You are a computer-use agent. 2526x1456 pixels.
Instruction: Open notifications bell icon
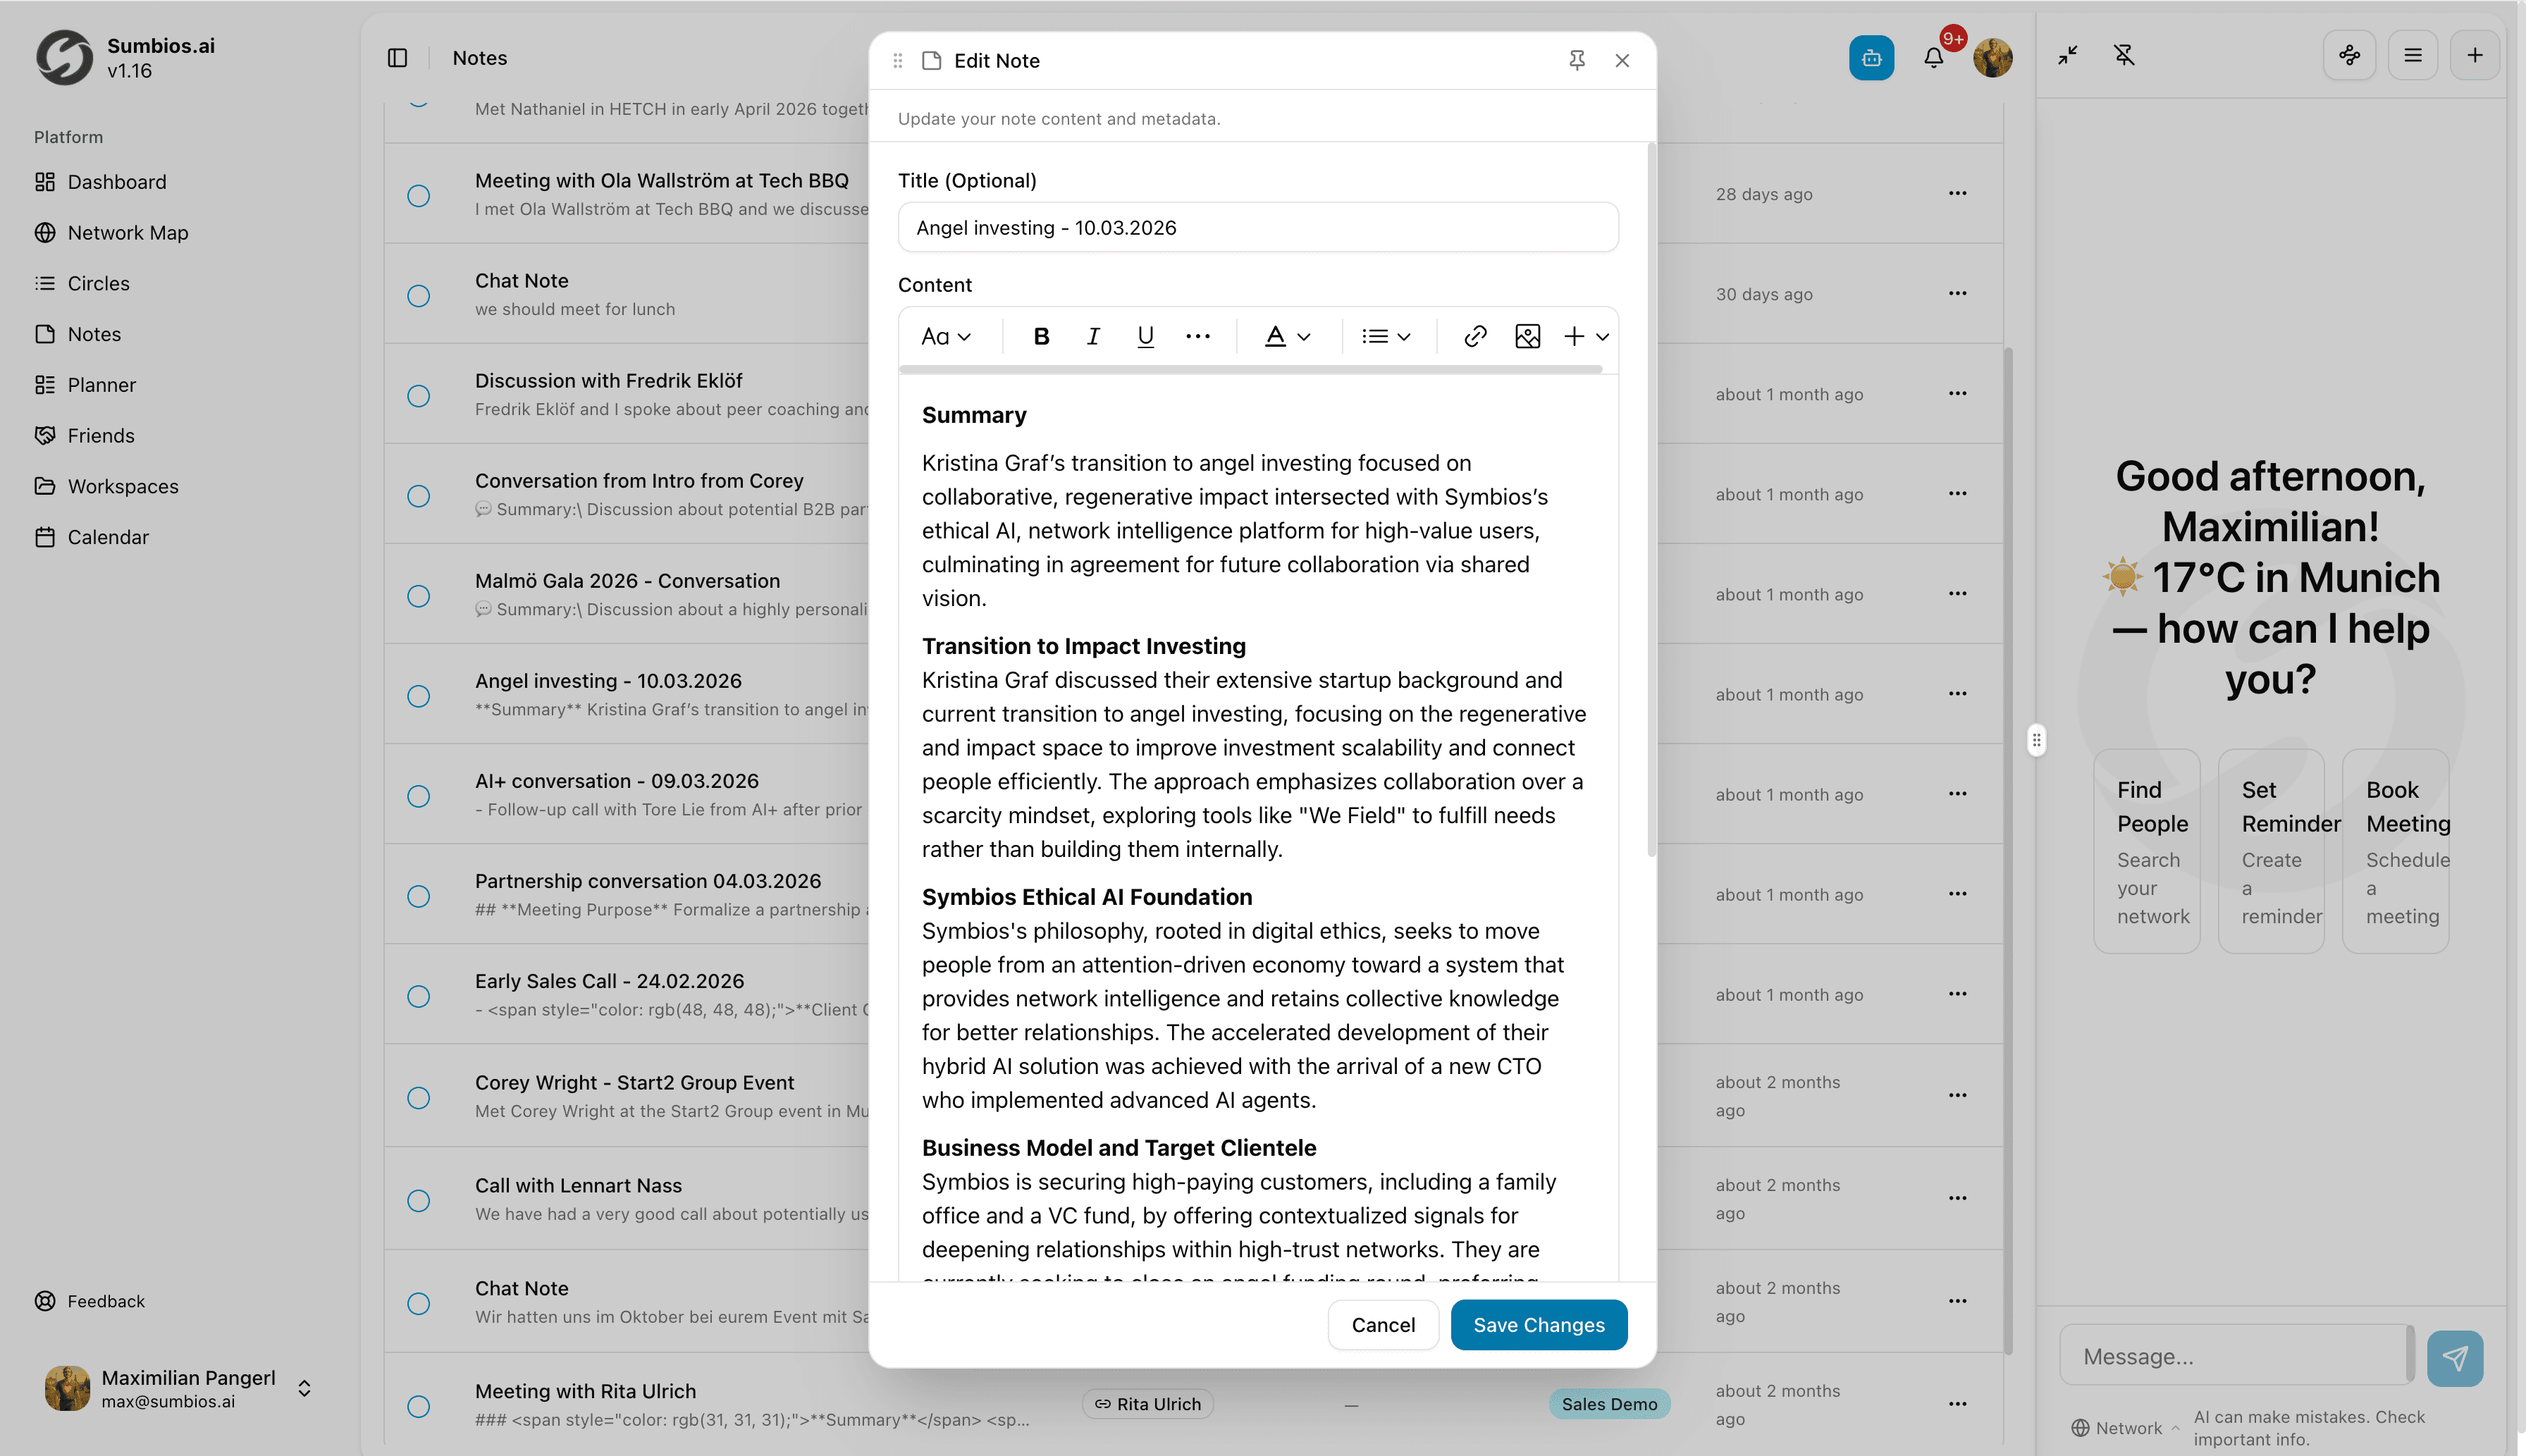pyautogui.click(x=1934, y=58)
